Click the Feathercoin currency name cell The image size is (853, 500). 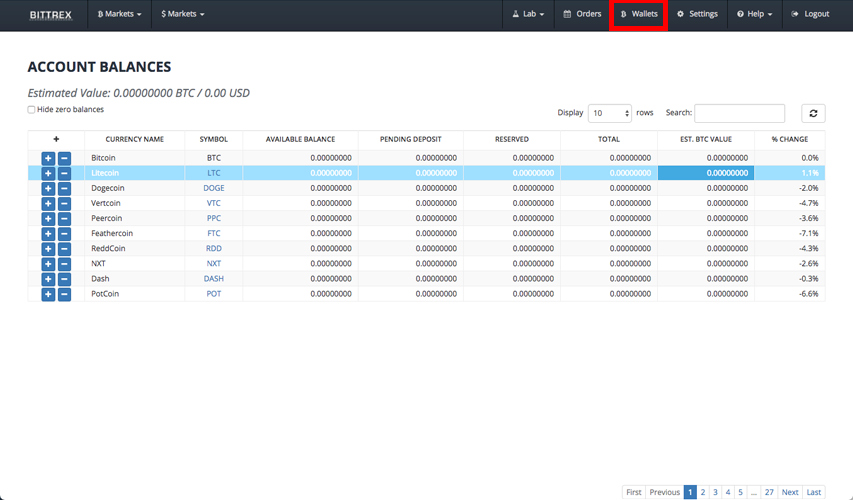coord(134,233)
